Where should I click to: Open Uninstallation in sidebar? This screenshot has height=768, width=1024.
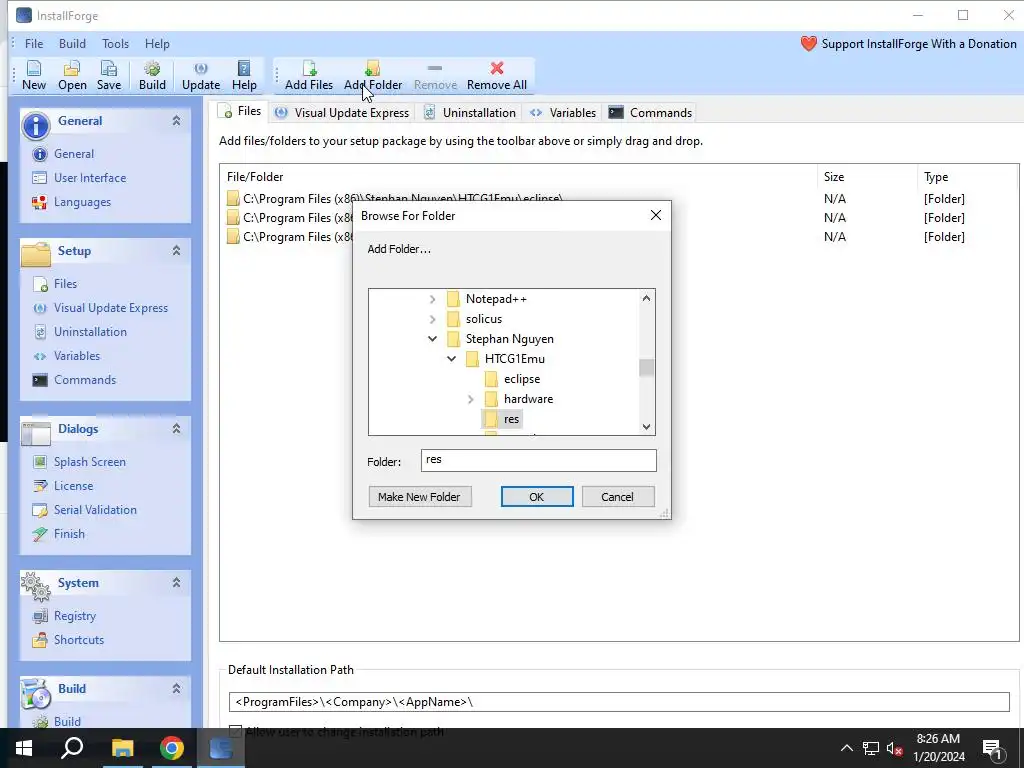click(90, 332)
